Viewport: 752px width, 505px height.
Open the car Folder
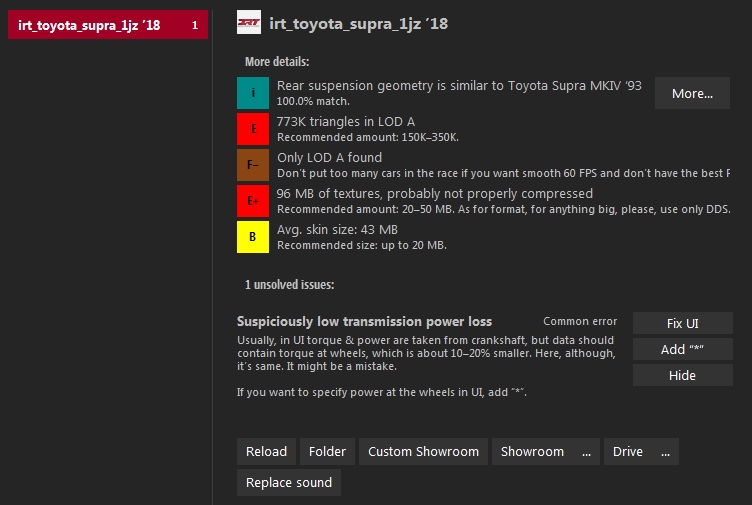tap(327, 451)
